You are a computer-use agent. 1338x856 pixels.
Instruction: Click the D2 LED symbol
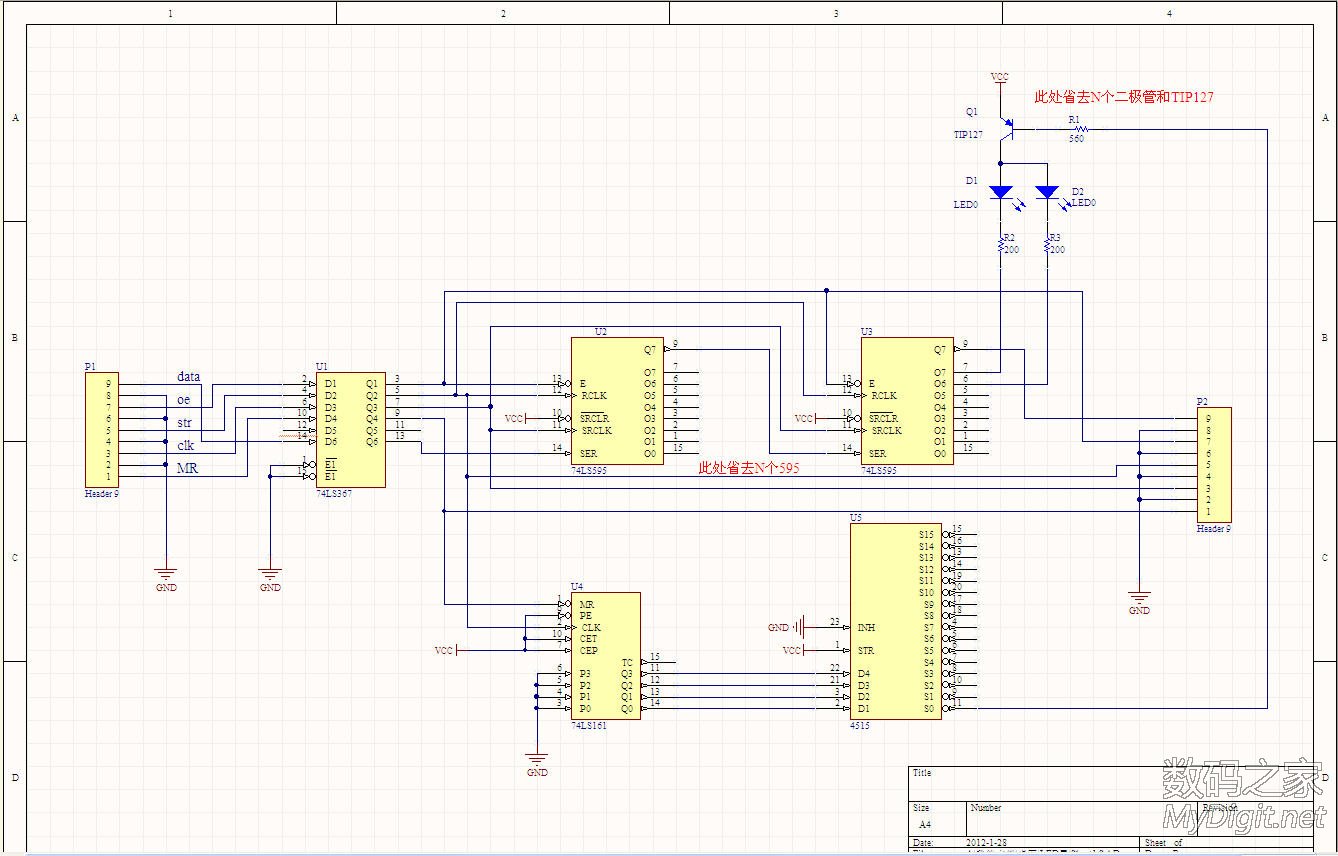pos(1047,192)
